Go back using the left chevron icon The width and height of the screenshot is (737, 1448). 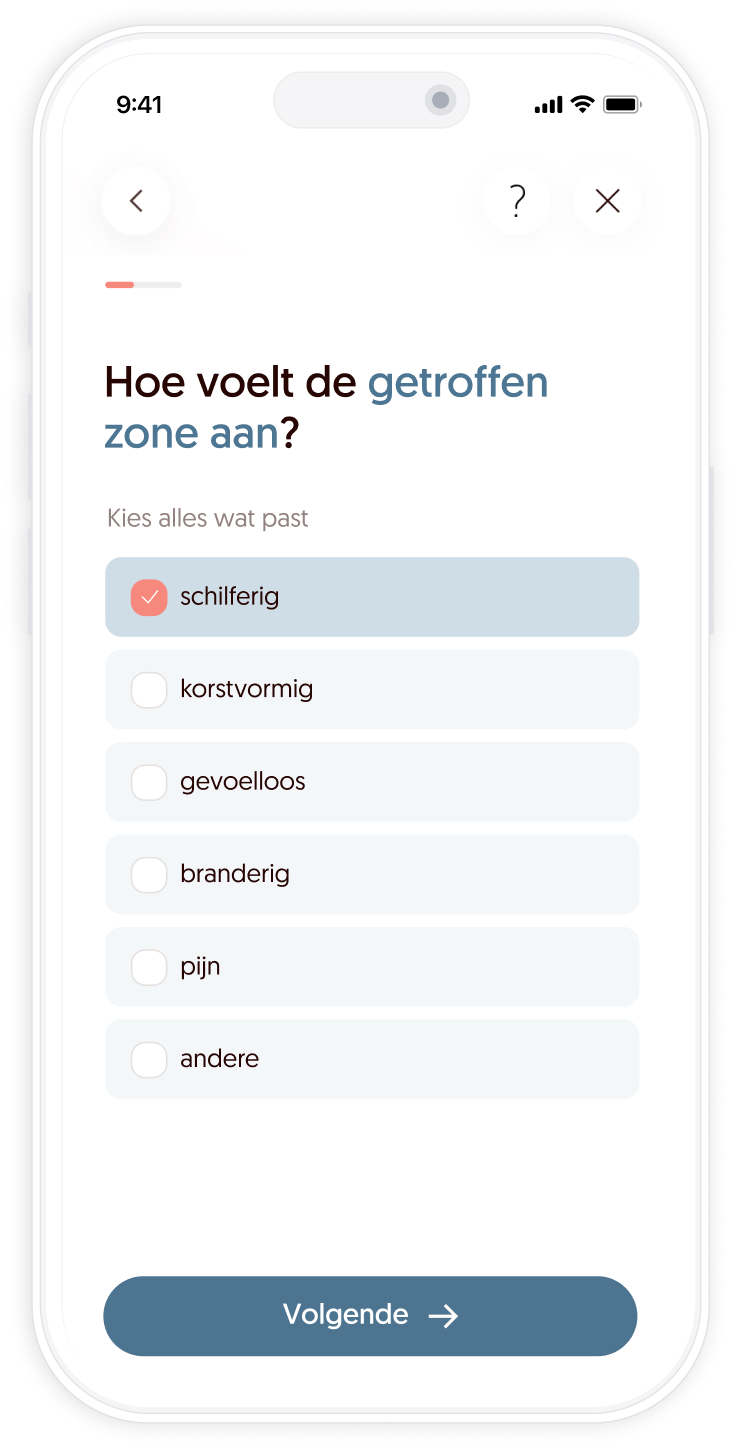[x=136, y=201]
